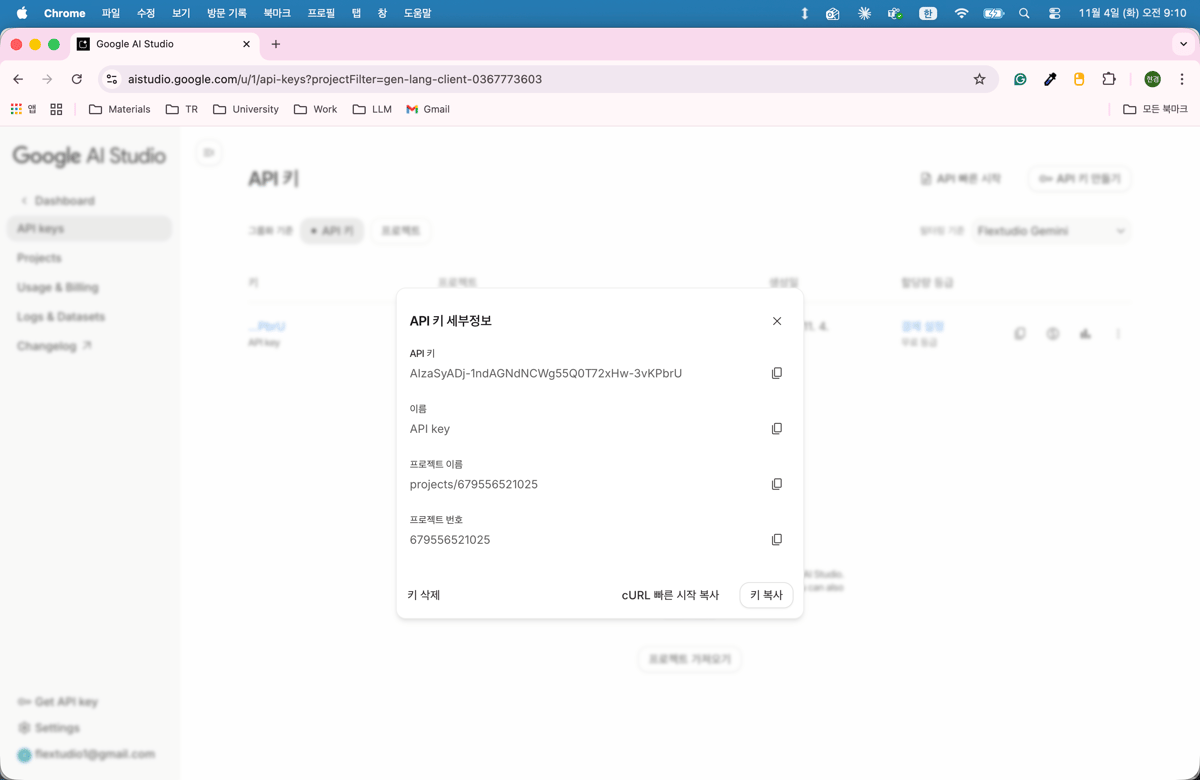Copy the 프로젝트 번호 value
This screenshot has width=1200, height=780.
[777, 539]
